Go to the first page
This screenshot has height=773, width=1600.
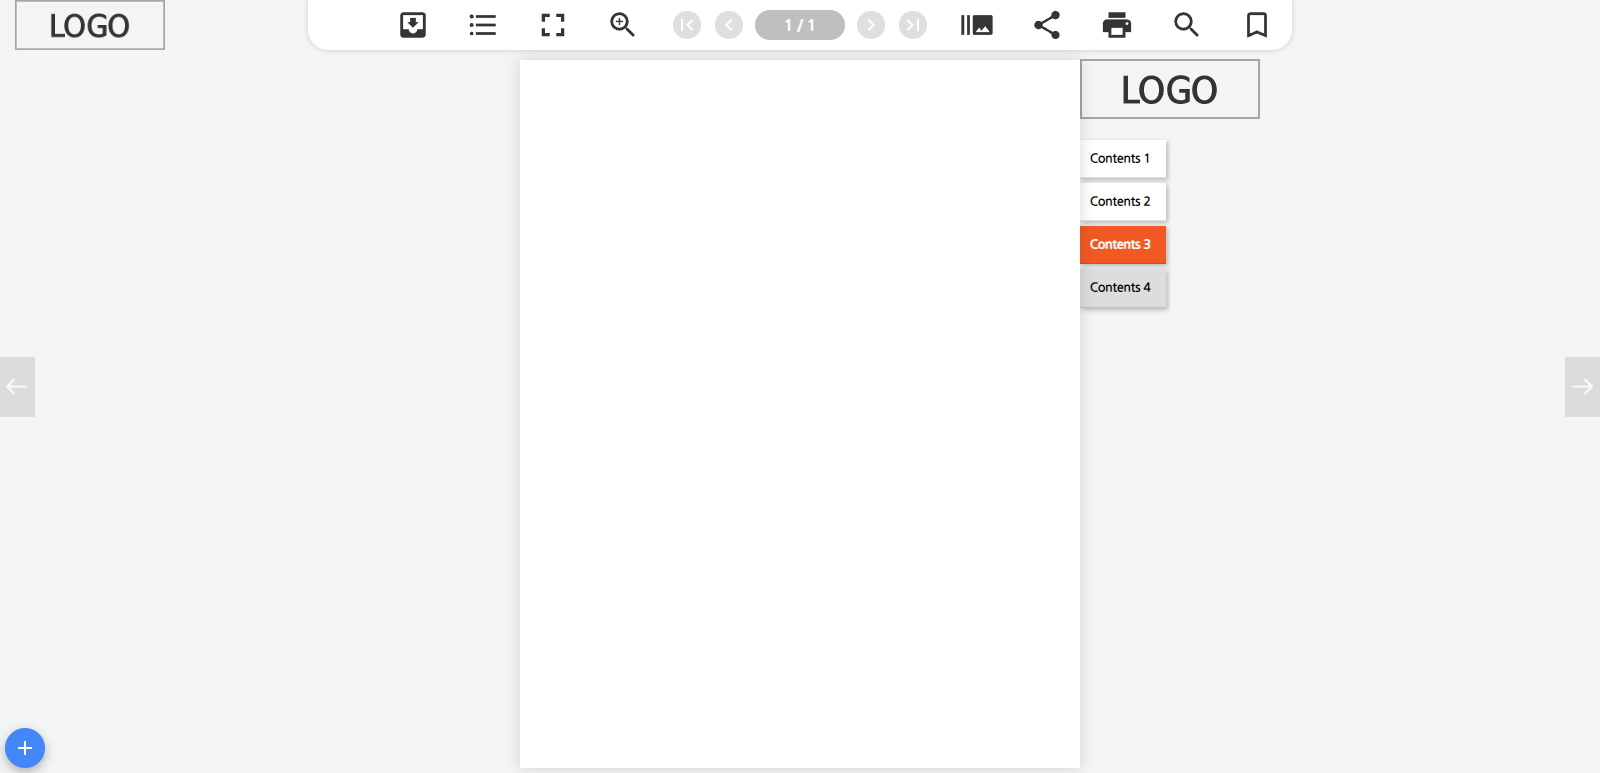(687, 25)
